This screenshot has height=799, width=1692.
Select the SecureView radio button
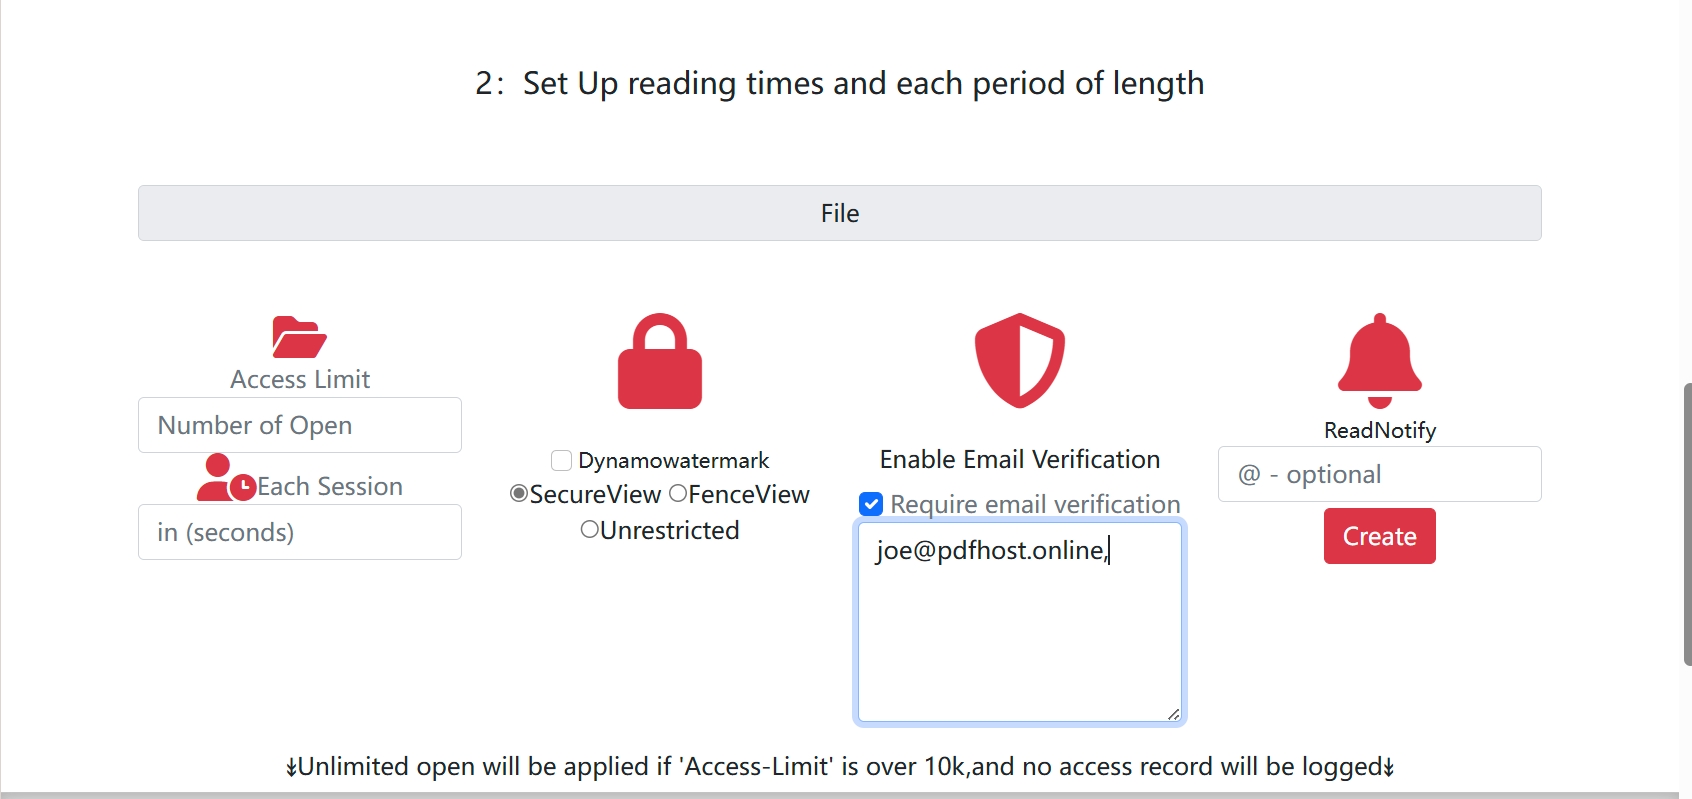pyautogui.click(x=517, y=494)
